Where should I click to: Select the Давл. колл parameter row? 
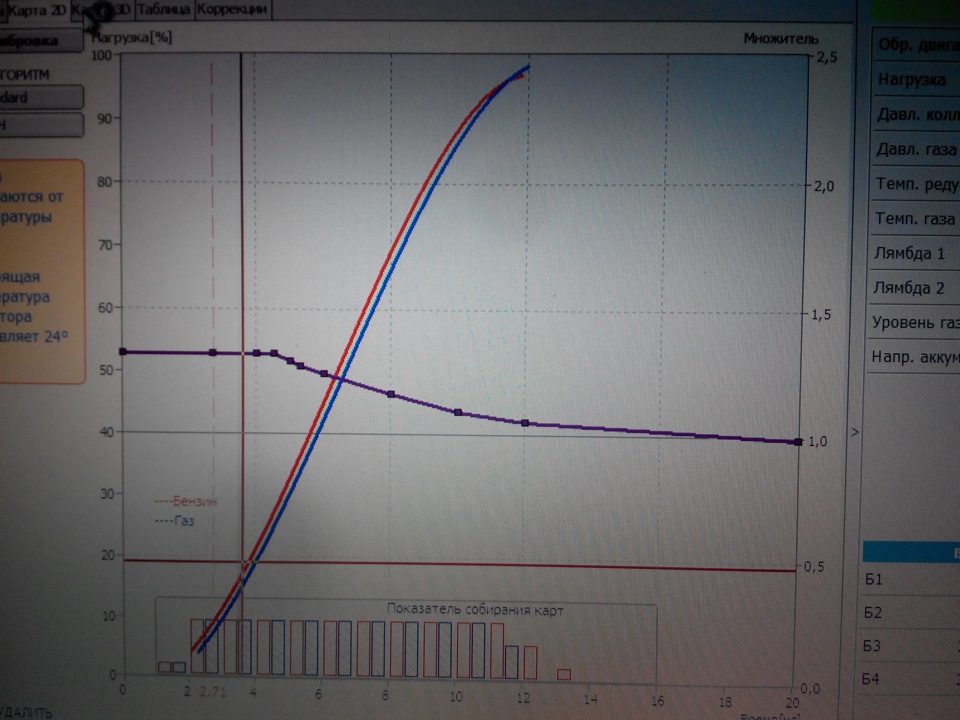(x=916, y=114)
